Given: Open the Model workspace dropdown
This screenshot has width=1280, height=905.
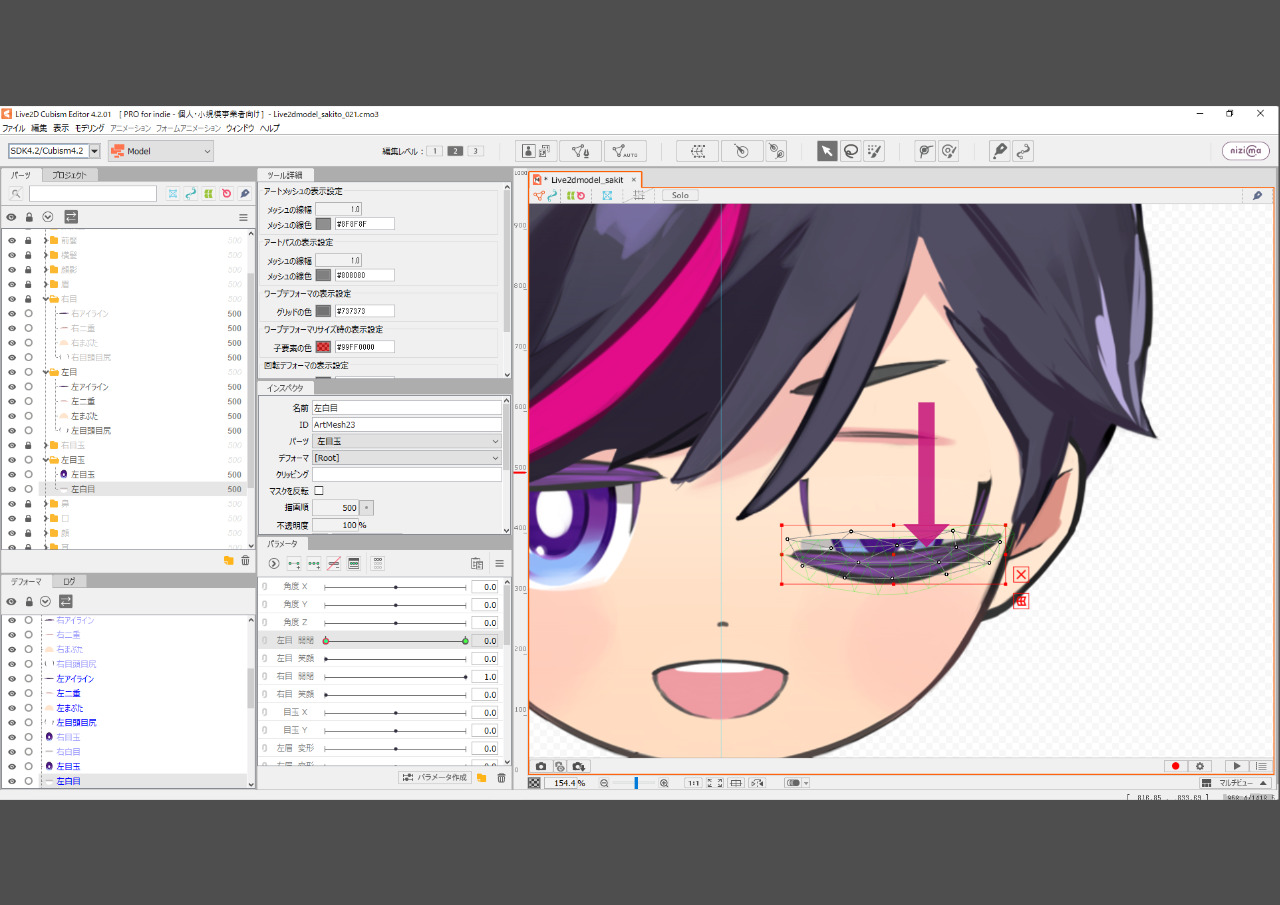Looking at the screenshot, I should click(x=161, y=151).
